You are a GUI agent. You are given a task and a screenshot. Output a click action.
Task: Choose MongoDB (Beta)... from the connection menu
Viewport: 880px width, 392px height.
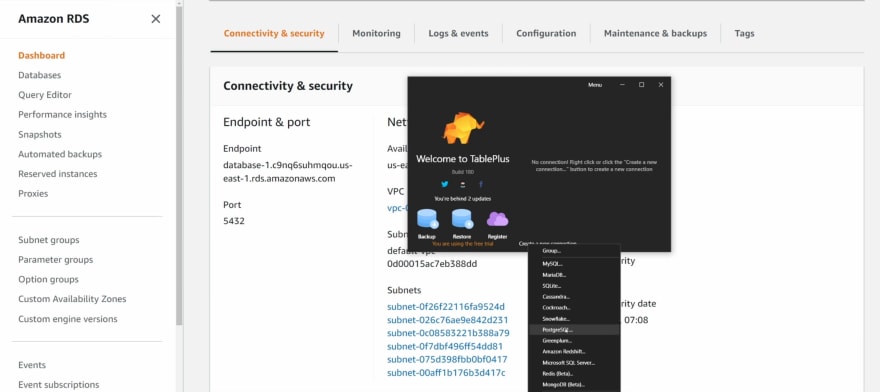tap(574, 385)
